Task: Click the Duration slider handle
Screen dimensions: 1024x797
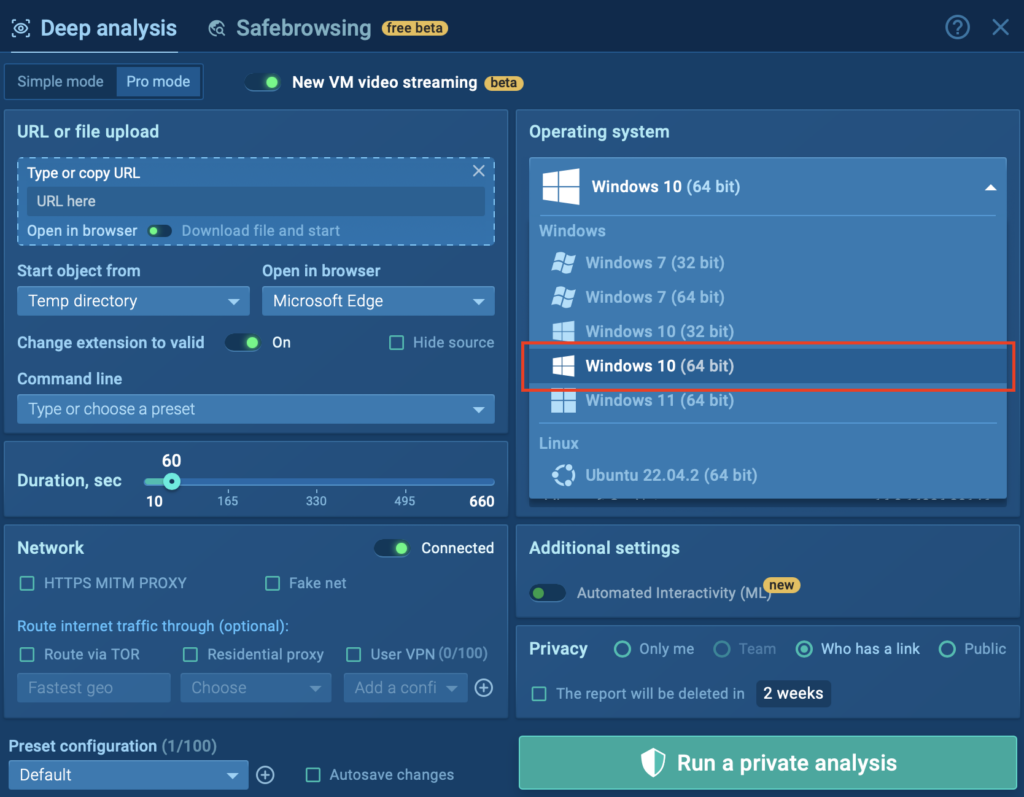Action: pyautogui.click(x=171, y=481)
